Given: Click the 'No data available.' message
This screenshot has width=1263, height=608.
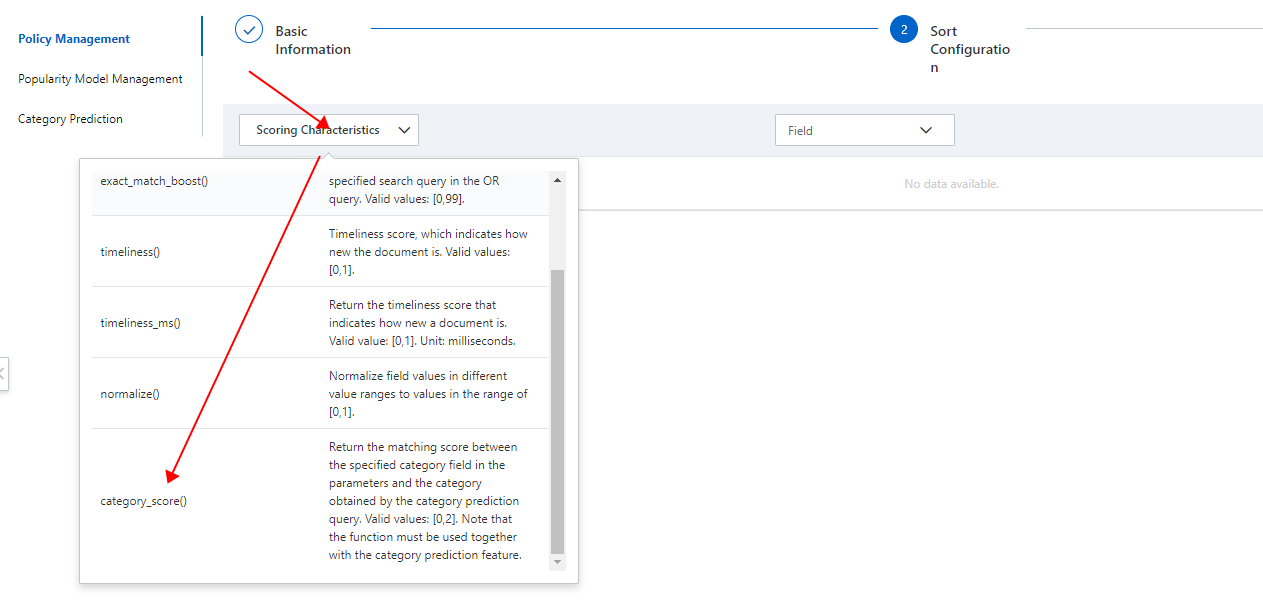Looking at the screenshot, I should click(x=951, y=184).
